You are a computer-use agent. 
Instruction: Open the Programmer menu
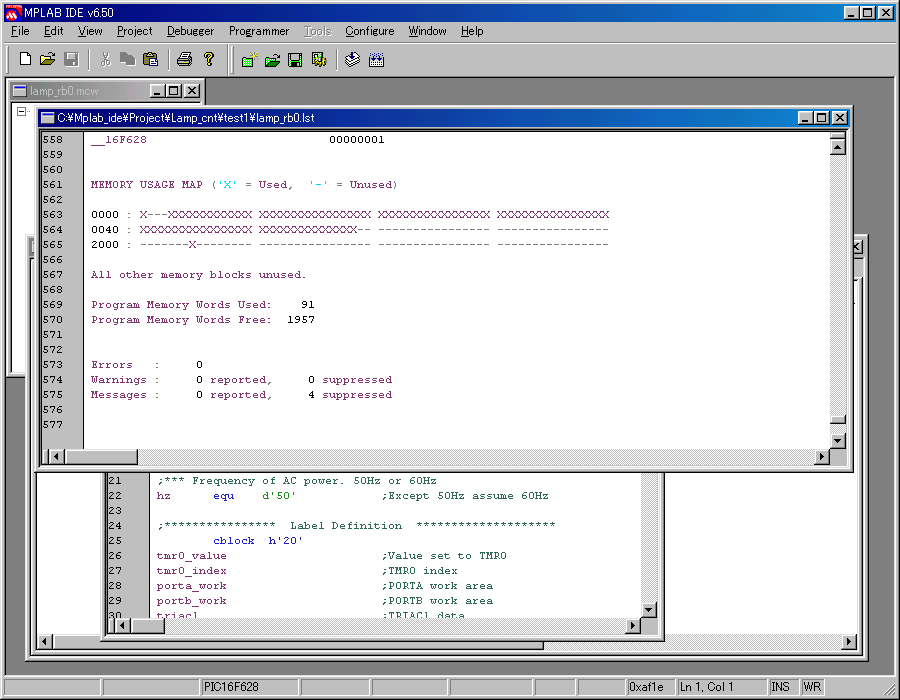pos(259,31)
